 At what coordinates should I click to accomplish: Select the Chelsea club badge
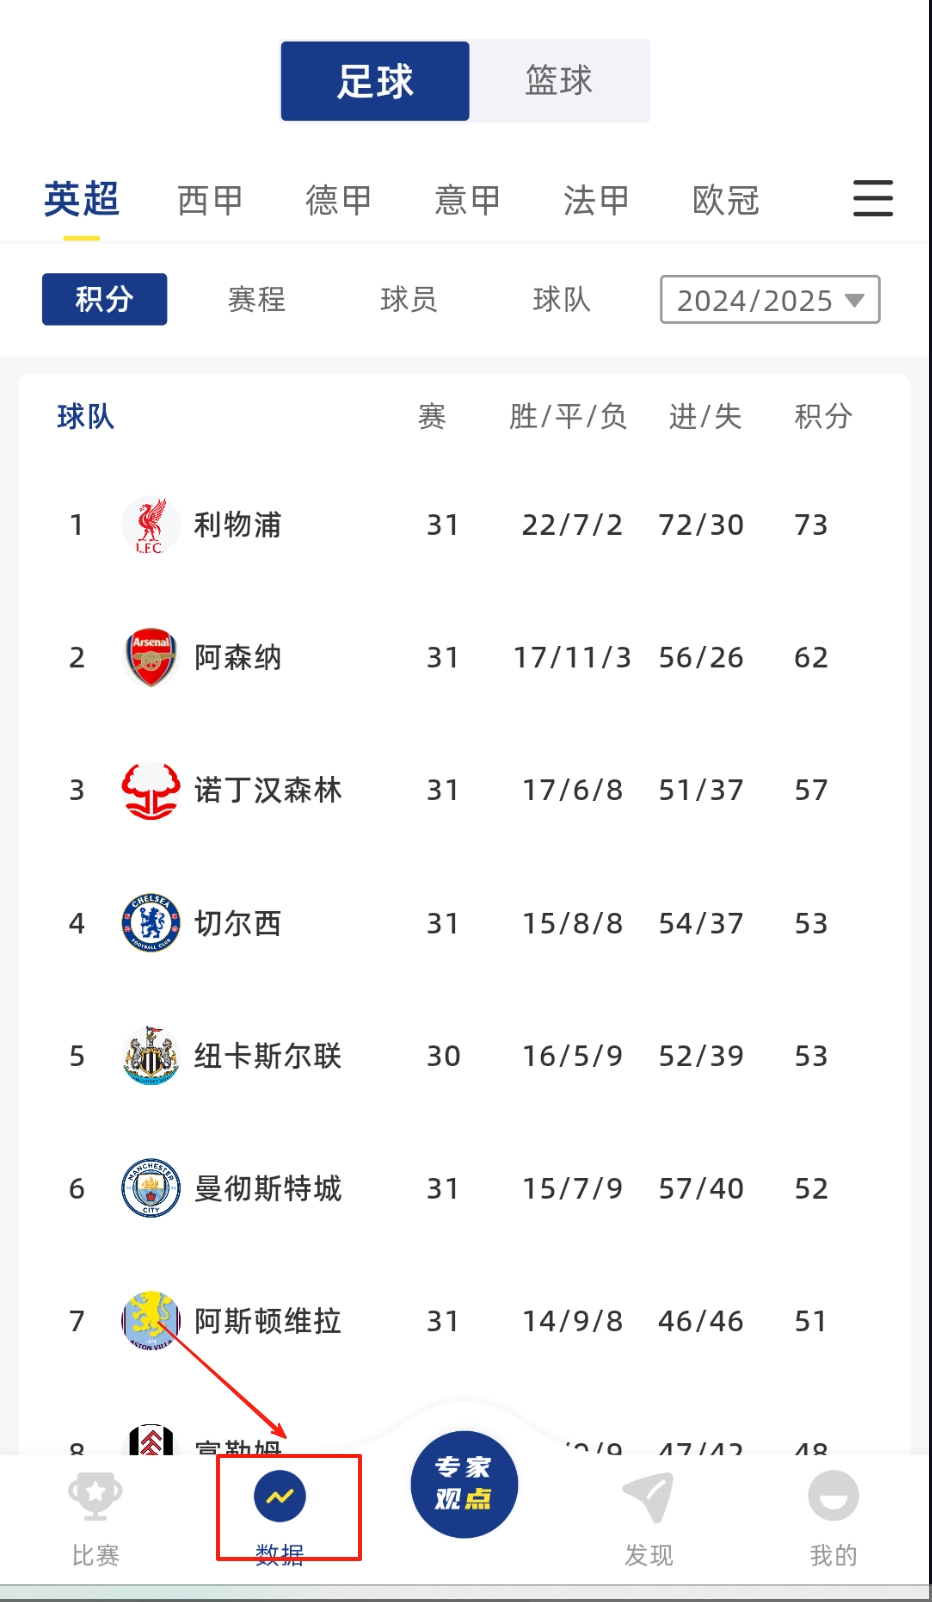pyautogui.click(x=150, y=923)
